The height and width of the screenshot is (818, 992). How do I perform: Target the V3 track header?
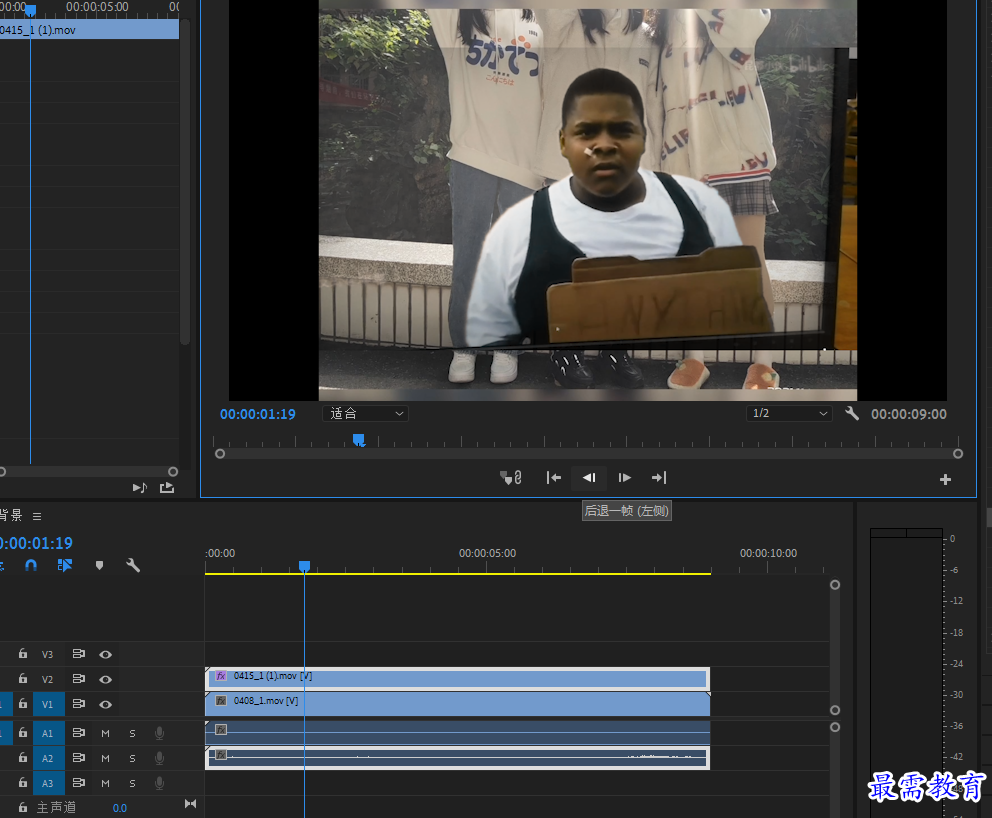coord(48,654)
